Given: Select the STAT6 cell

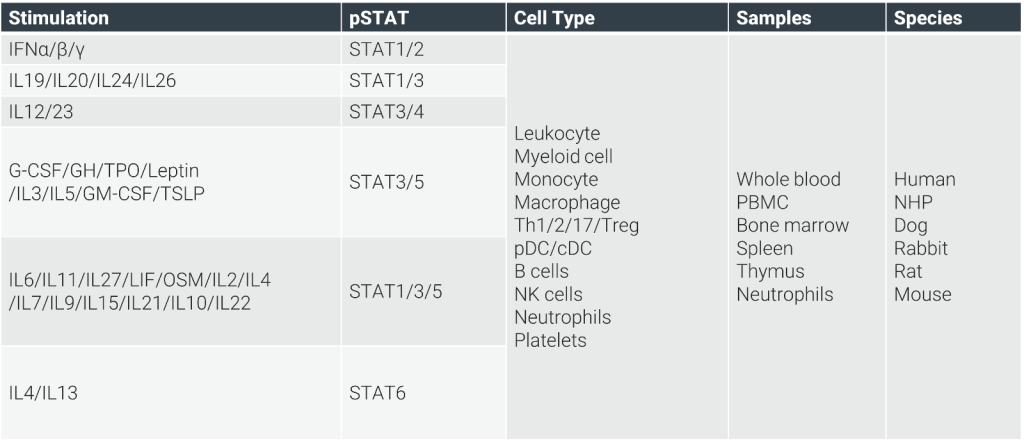Looking at the screenshot, I should [378, 393].
